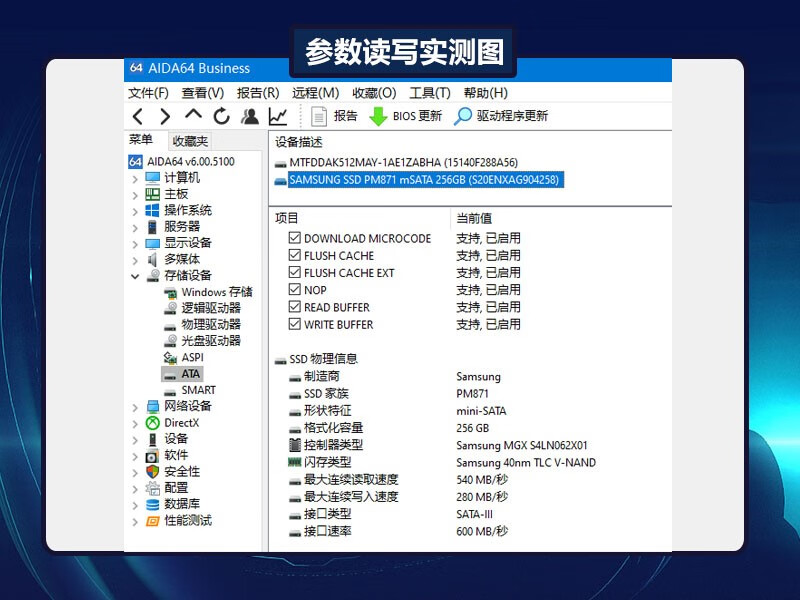Viewport: 800px width, 600px height.
Task: Toggle the FLUSH CACHE EXT checkbox
Action: (x=294, y=272)
